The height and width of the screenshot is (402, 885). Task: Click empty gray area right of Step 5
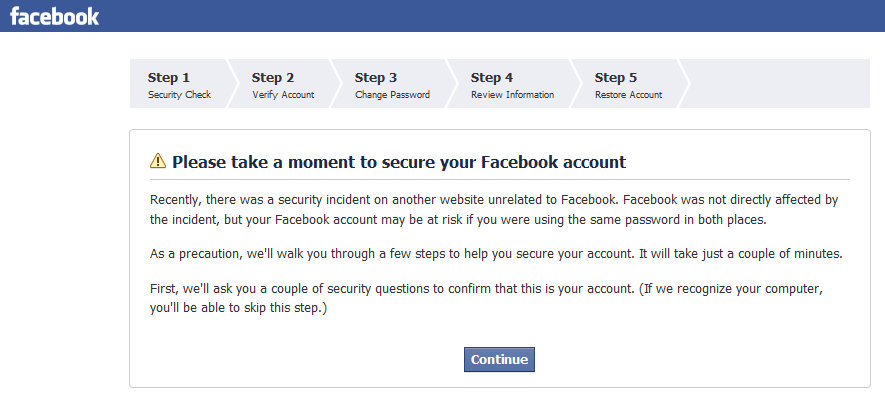(x=780, y=84)
